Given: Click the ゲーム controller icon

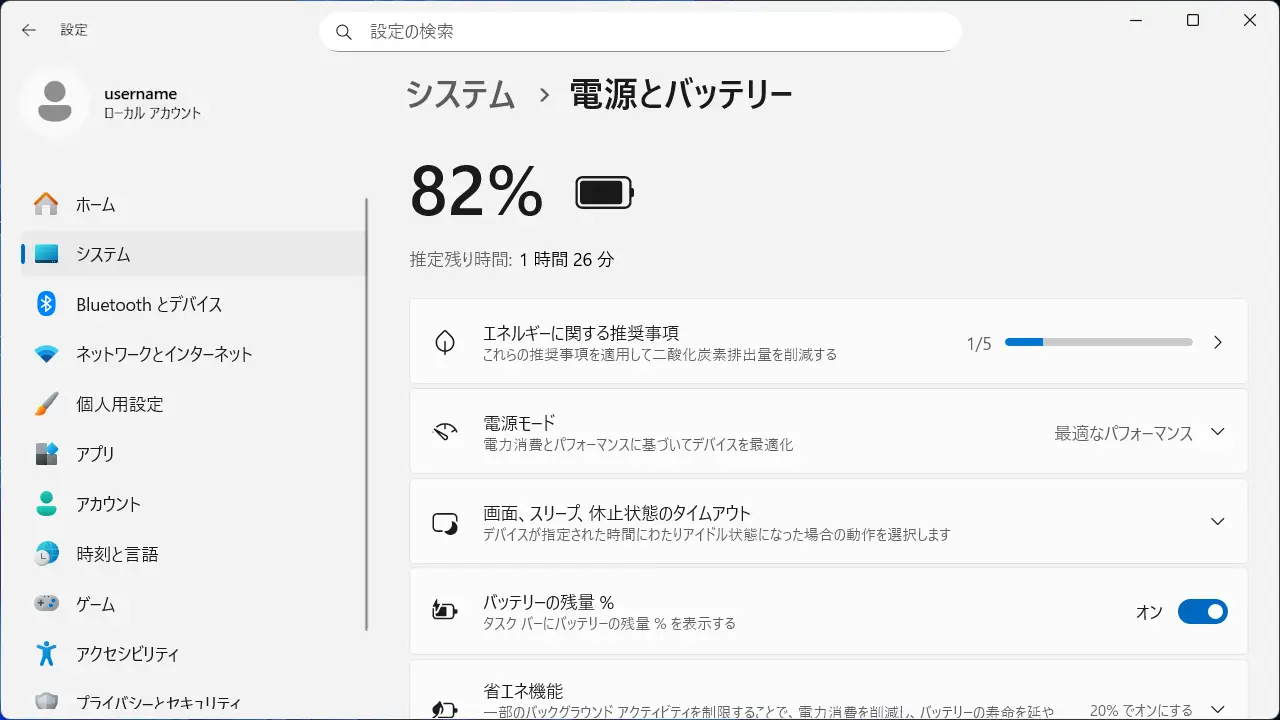Looking at the screenshot, I should pyautogui.click(x=46, y=604).
